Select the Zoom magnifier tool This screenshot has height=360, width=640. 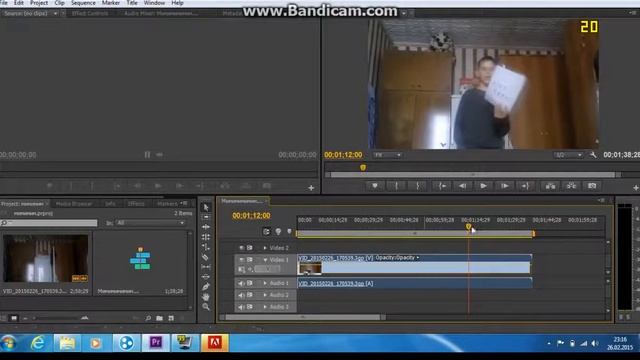tap(206, 307)
